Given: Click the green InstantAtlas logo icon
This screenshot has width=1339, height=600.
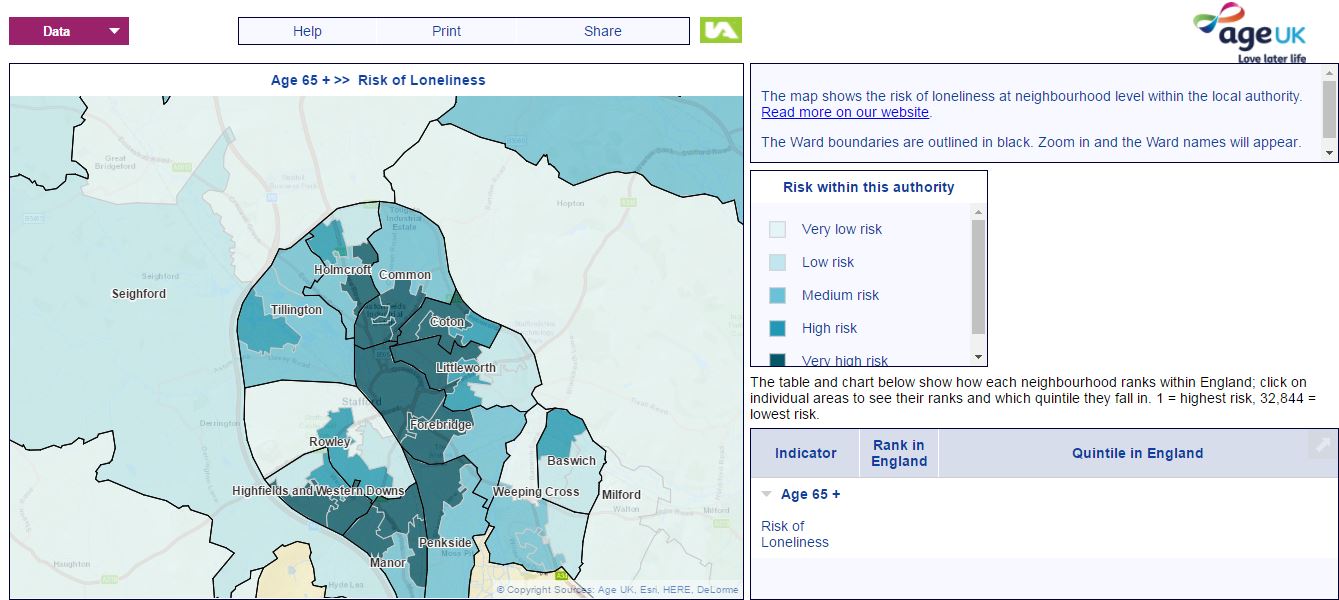Looking at the screenshot, I should (x=720, y=30).
